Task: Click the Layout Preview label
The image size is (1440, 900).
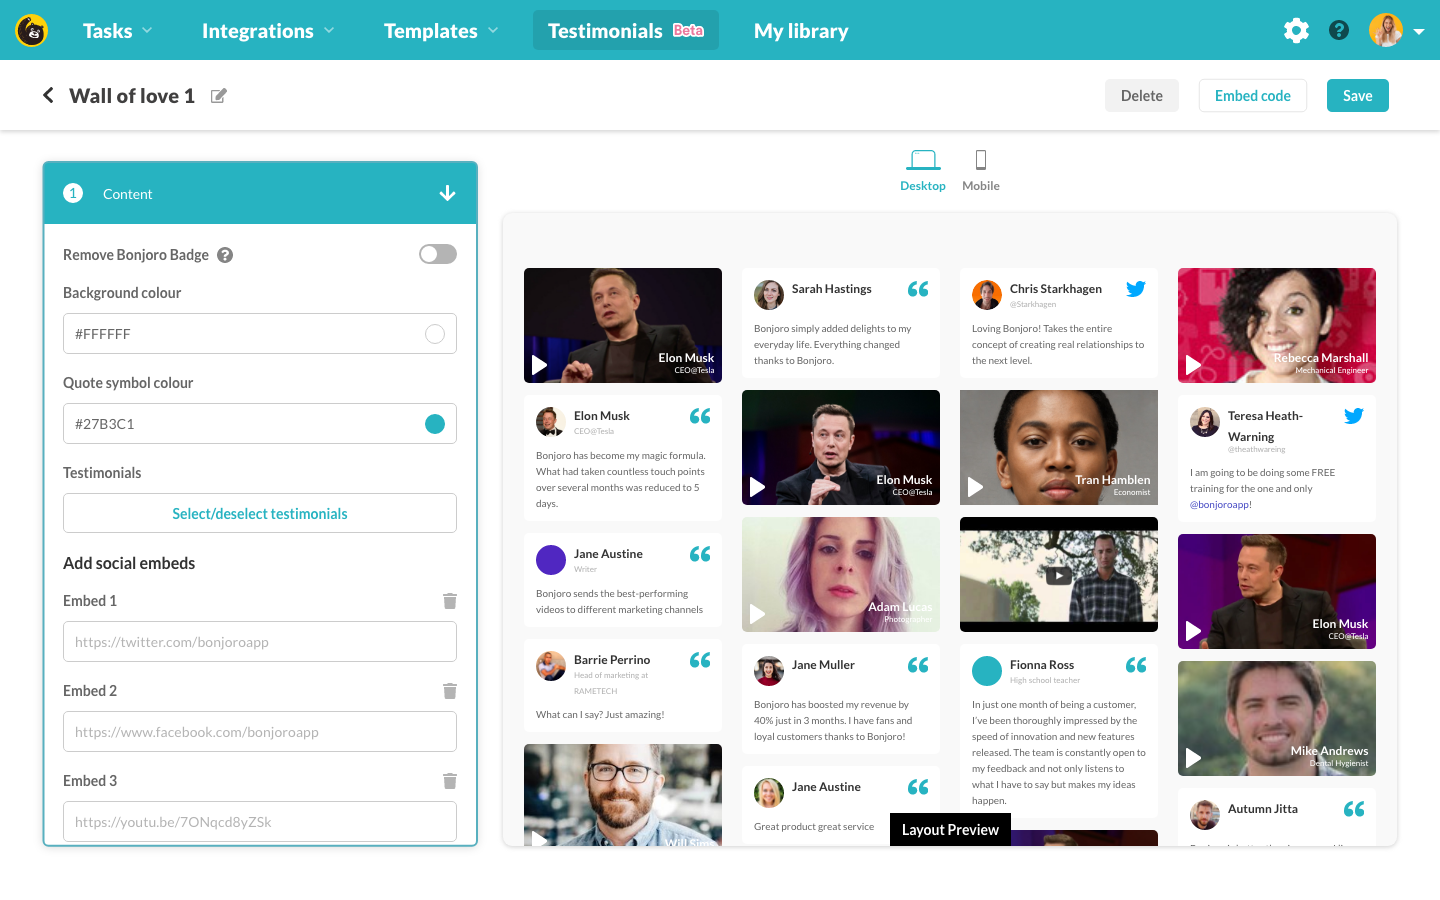Action: tap(950, 830)
